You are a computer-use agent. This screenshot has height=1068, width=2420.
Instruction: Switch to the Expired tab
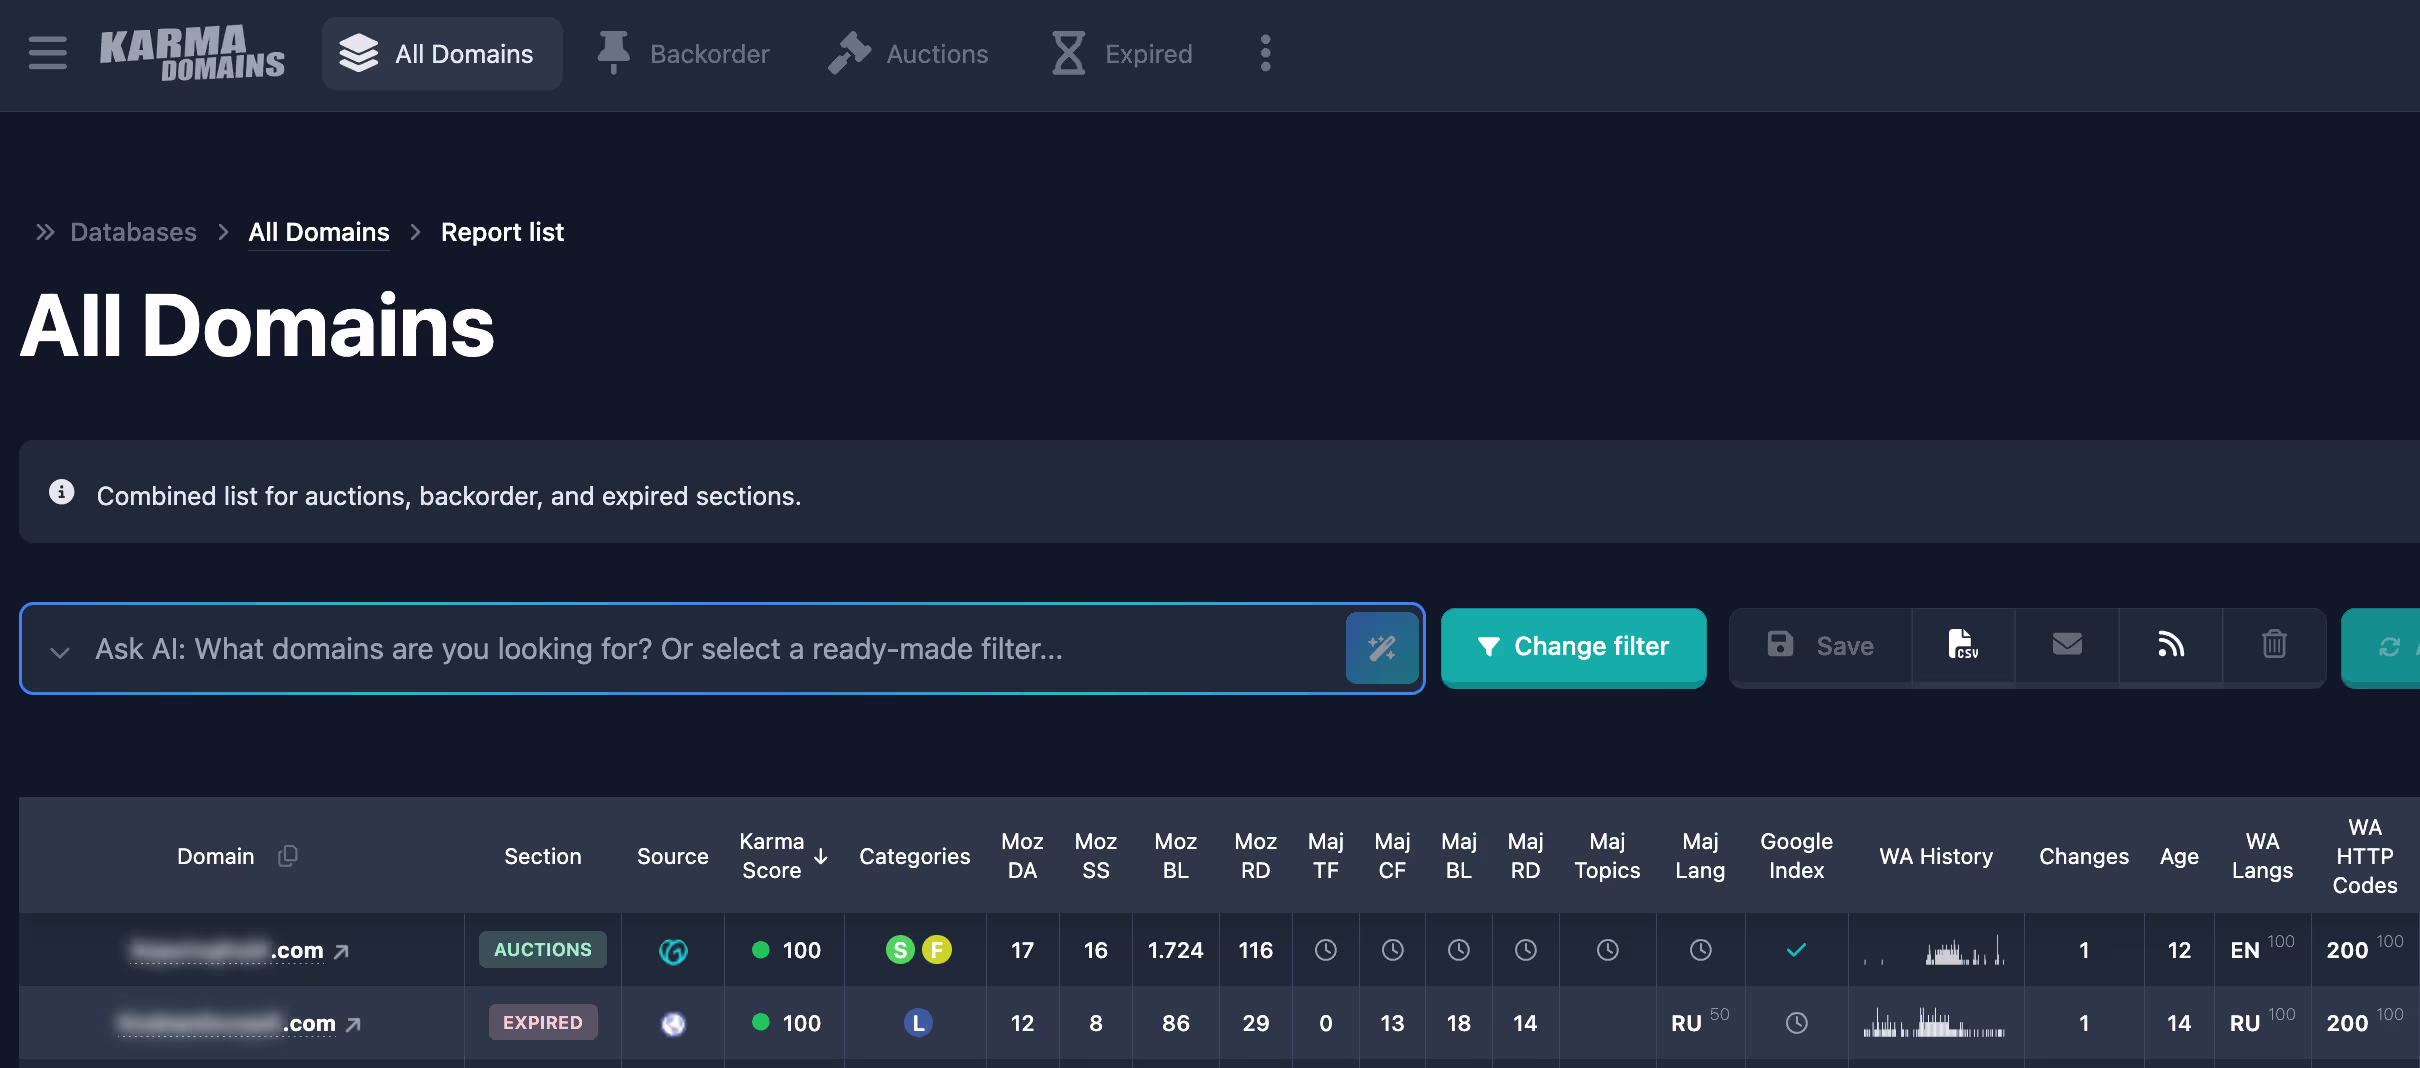[x=1122, y=54]
